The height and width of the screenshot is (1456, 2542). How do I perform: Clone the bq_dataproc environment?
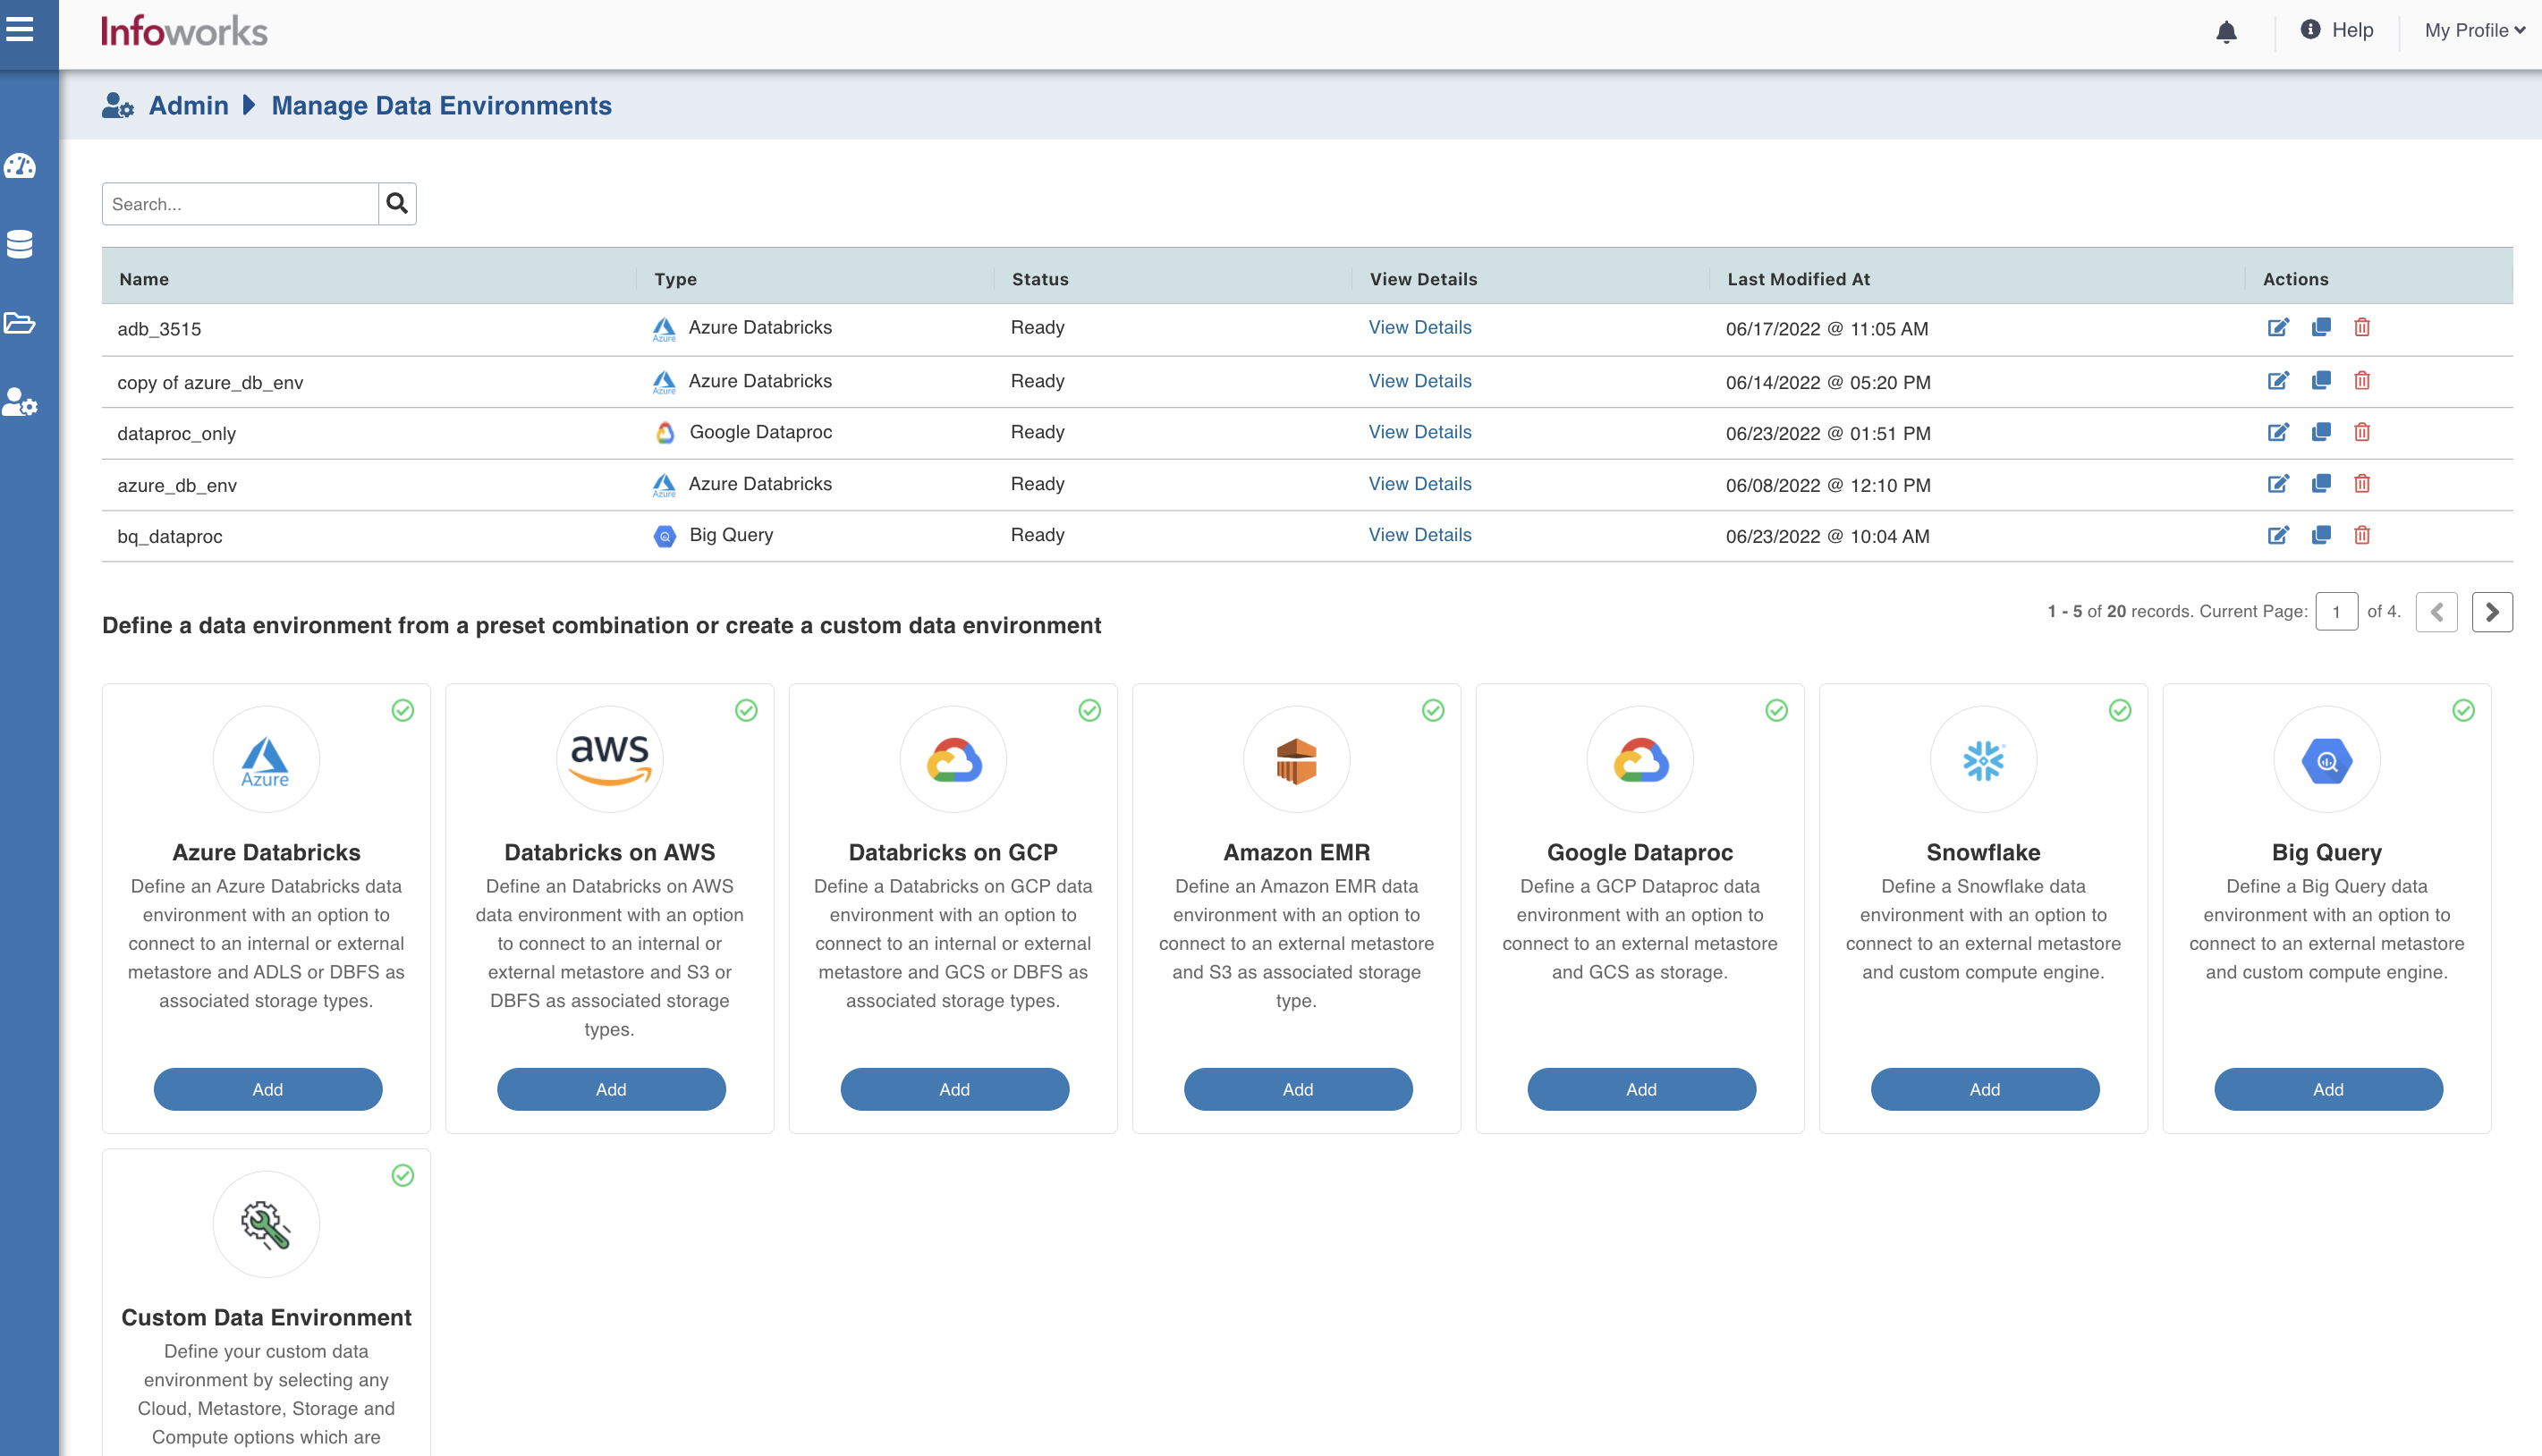[2321, 535]
